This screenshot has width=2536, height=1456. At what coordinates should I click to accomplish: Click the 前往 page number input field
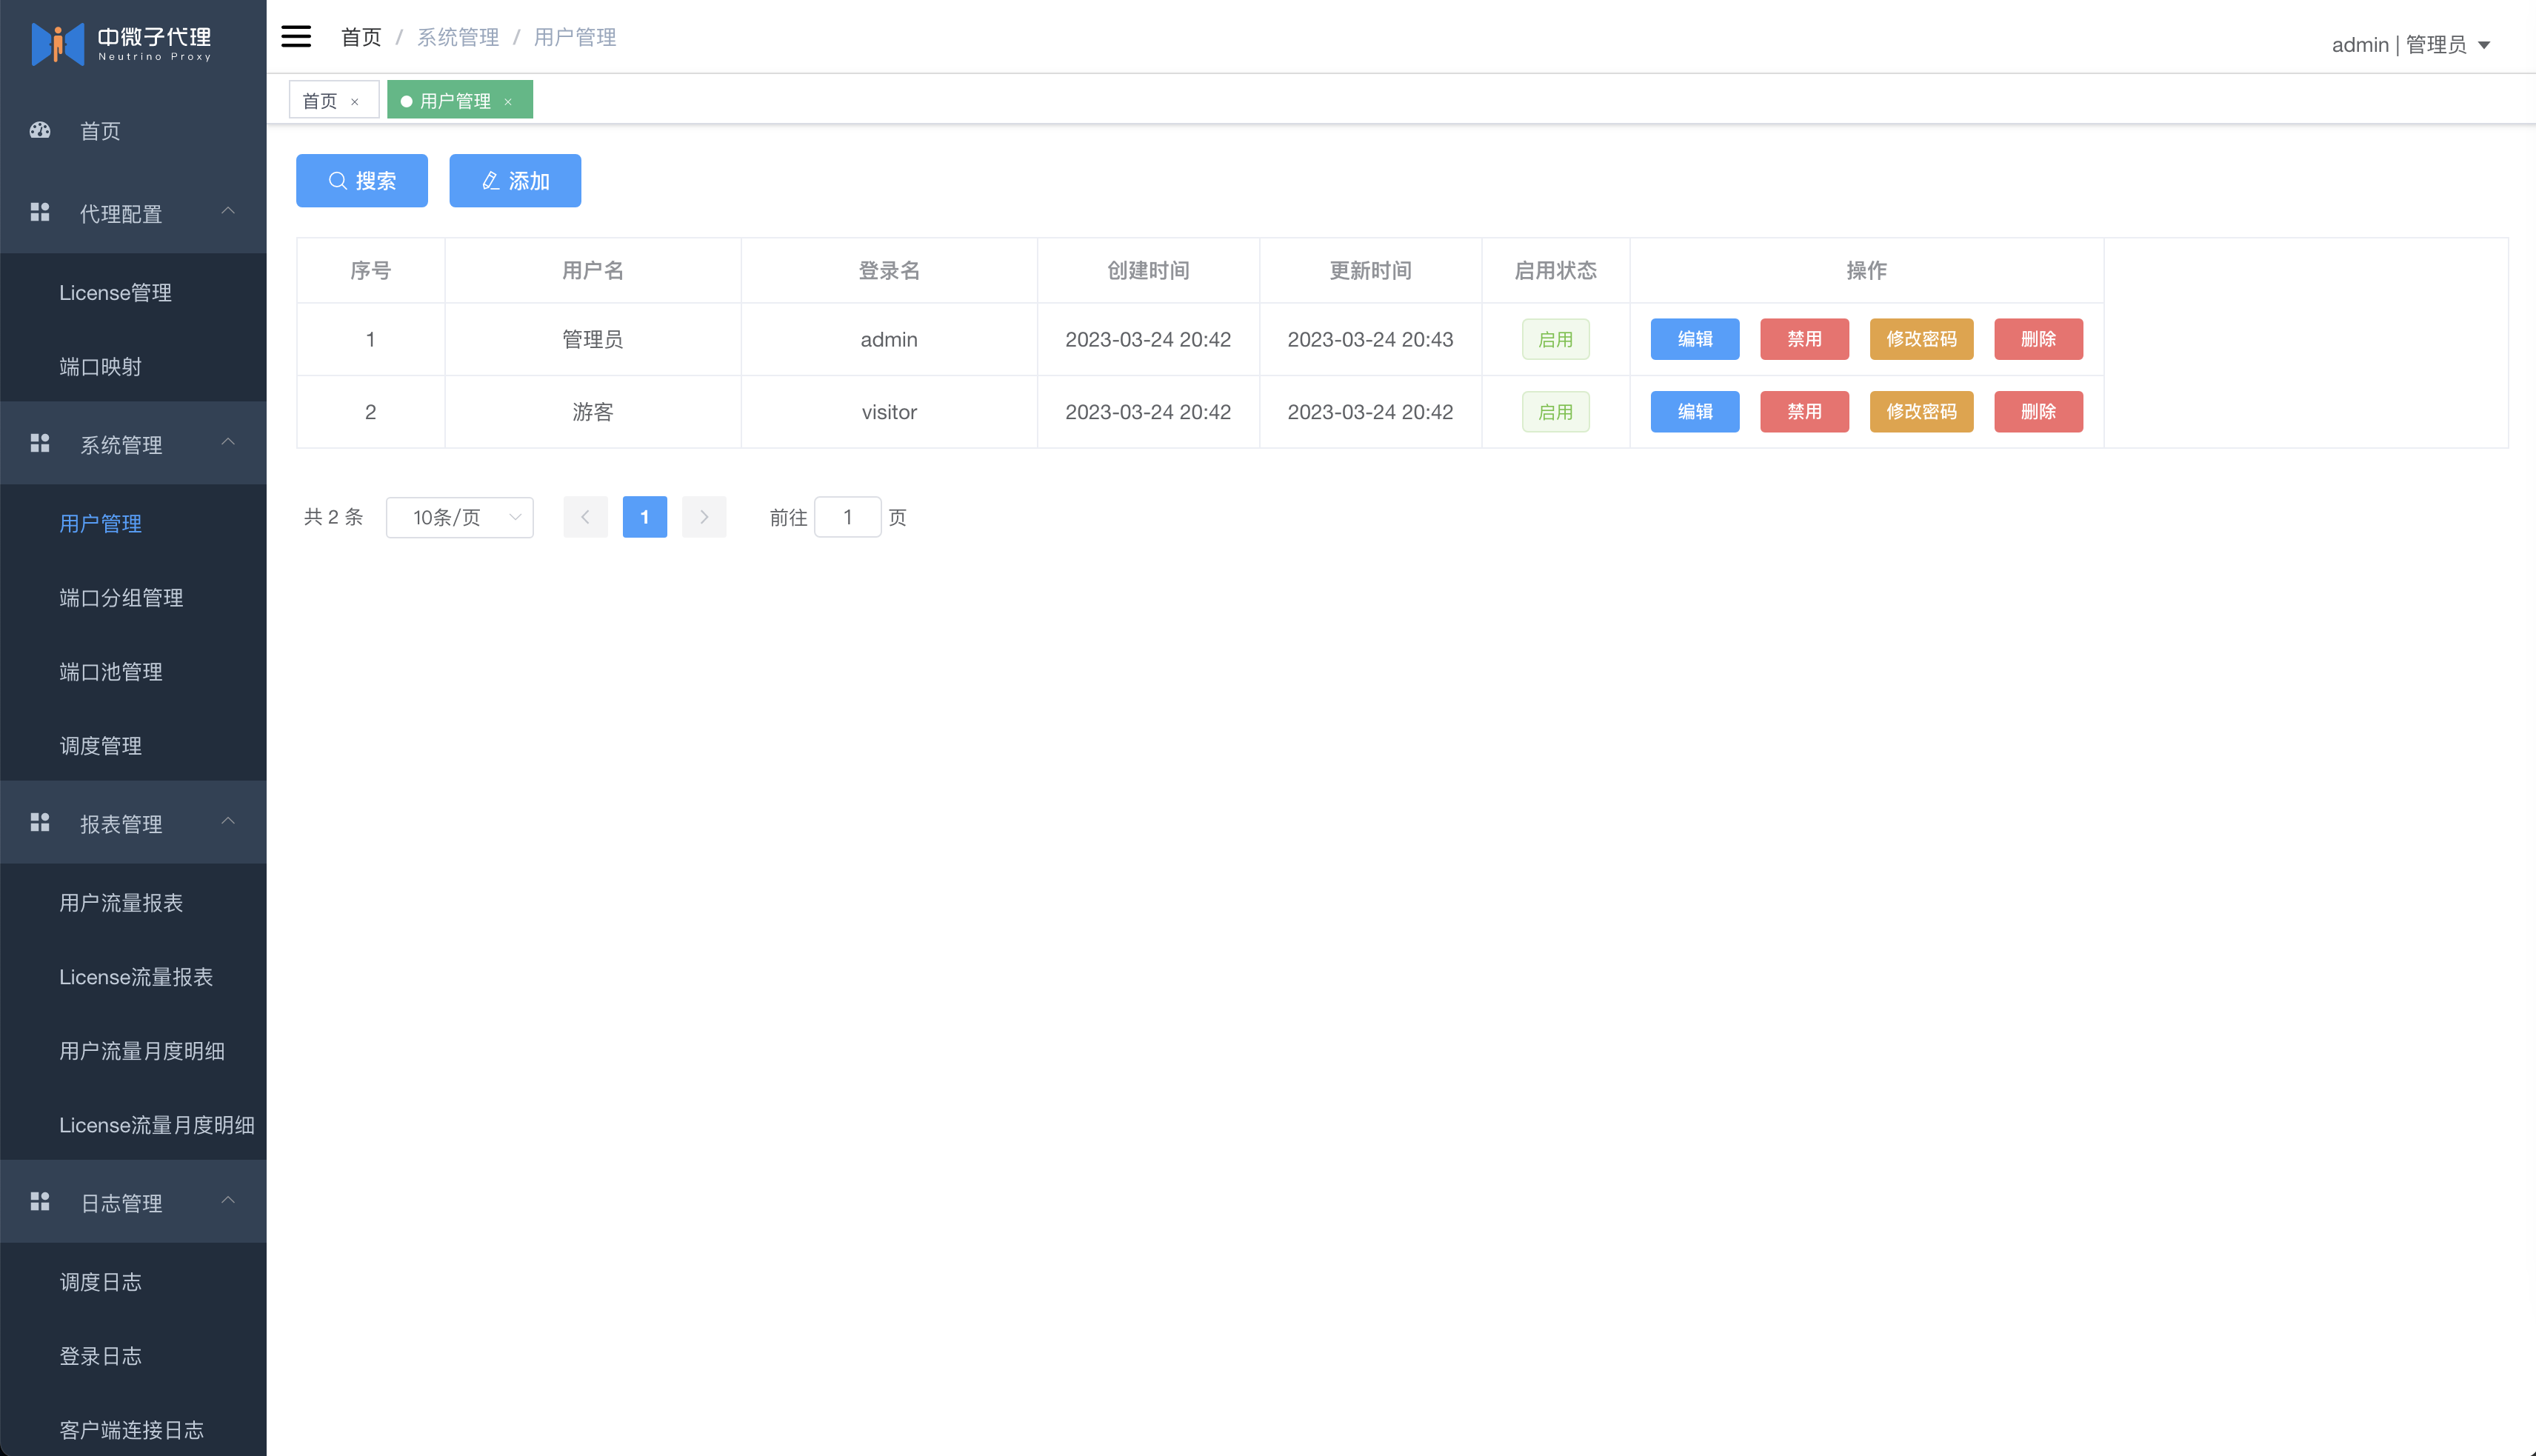[847, 517]
